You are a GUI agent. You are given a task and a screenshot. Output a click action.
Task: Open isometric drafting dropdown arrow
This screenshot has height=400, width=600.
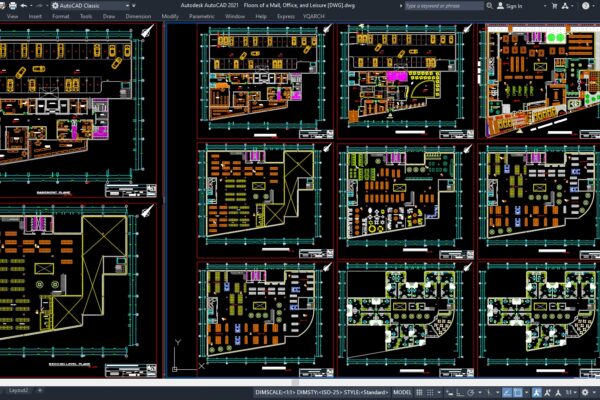(x=497, y=392)
